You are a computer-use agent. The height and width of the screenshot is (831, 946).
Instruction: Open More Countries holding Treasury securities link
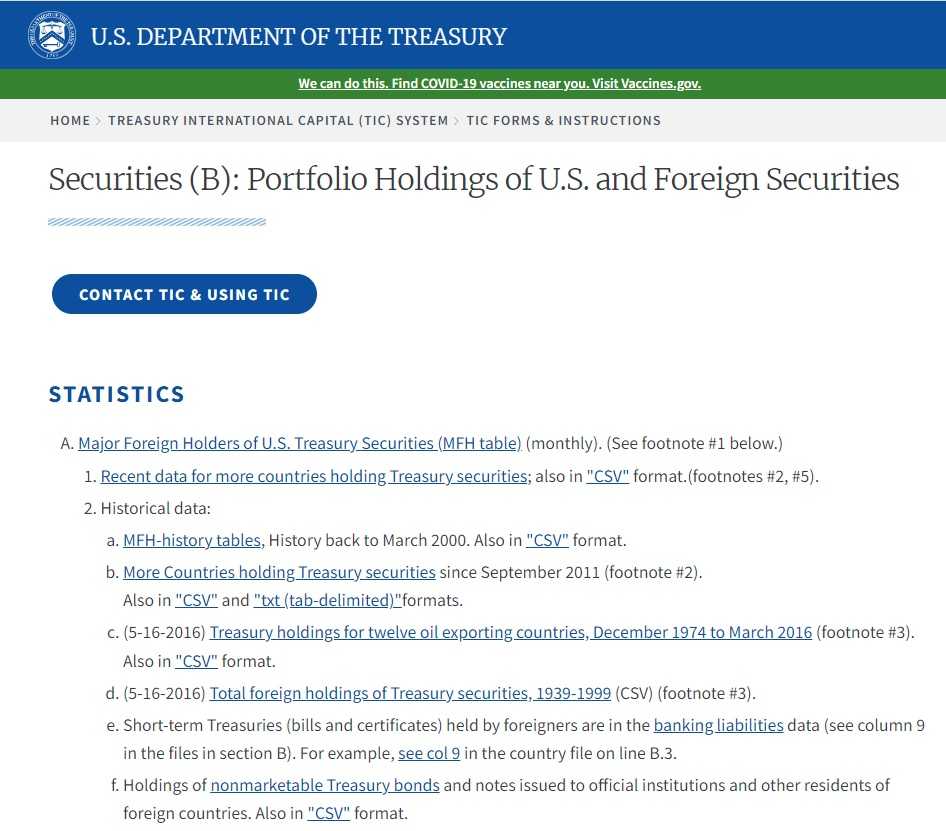pyautogui.click(x=279, y=572)
